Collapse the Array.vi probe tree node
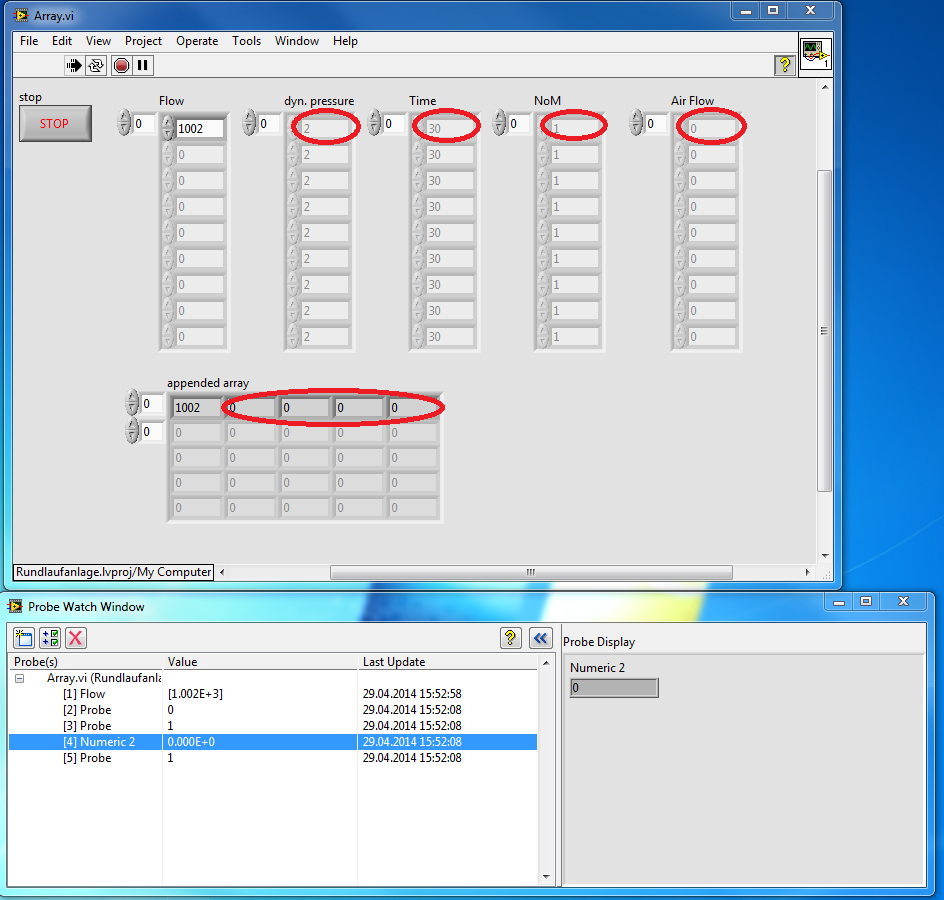This screenshot has width=944, height=900. click(x=20, y=678)
